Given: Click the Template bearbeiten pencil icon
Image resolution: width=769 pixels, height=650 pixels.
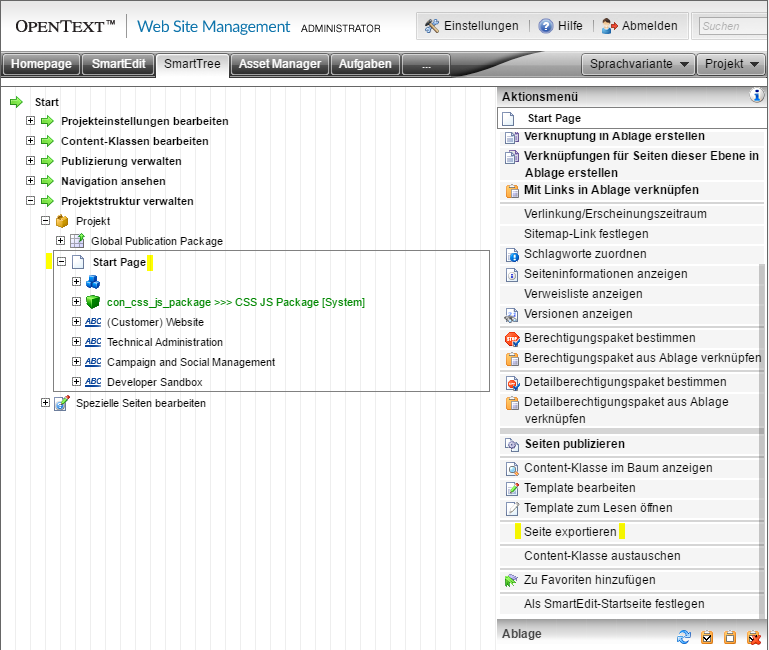Looking at the screenshot, I should [x=512, y=489].
